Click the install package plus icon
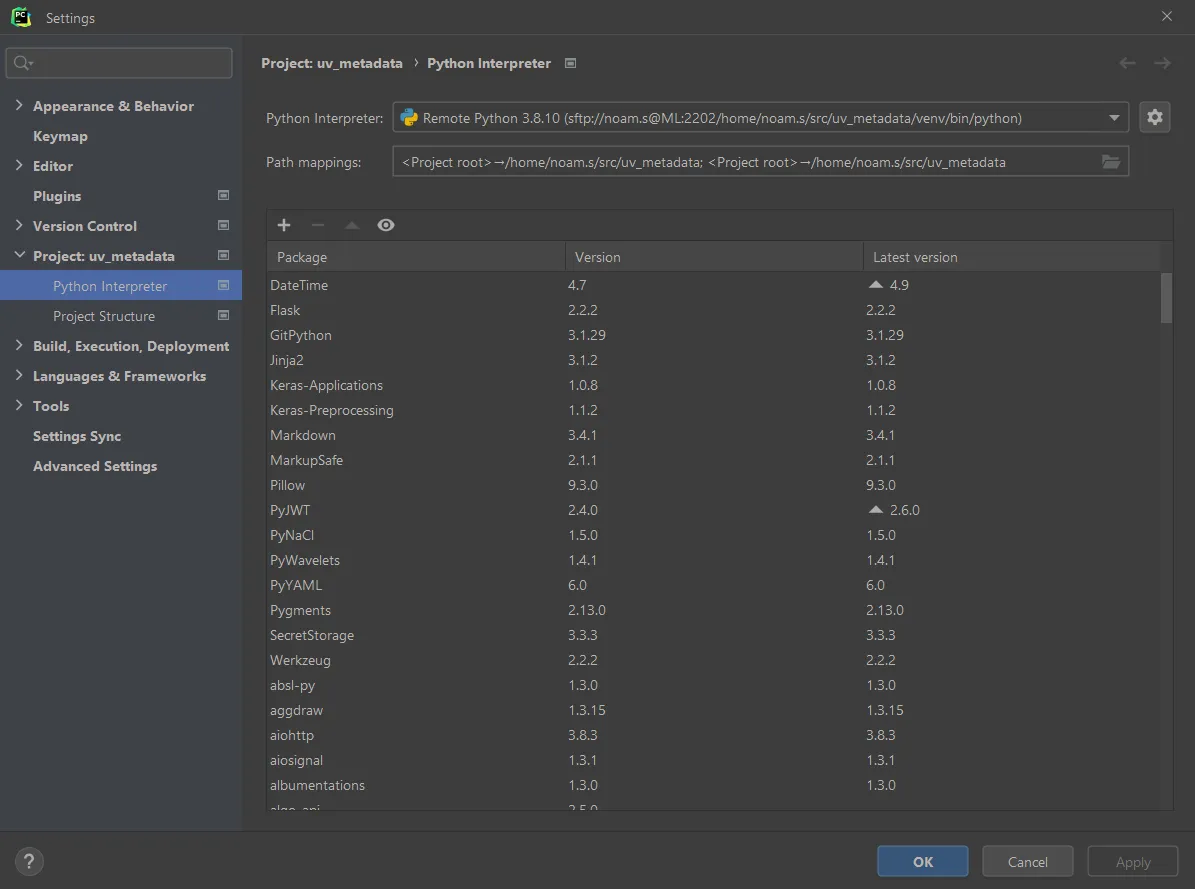 [284, 225]
